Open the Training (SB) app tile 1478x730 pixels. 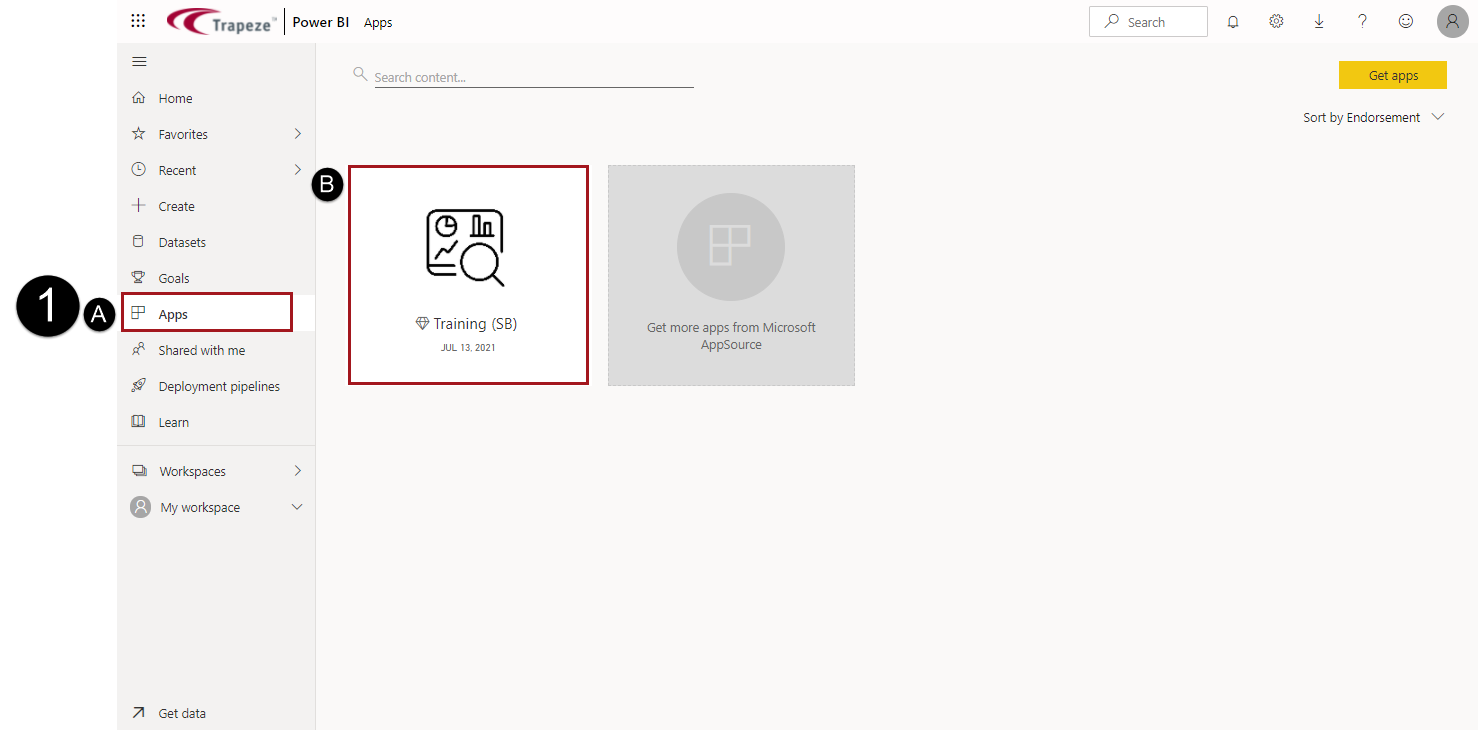point(468,275)
